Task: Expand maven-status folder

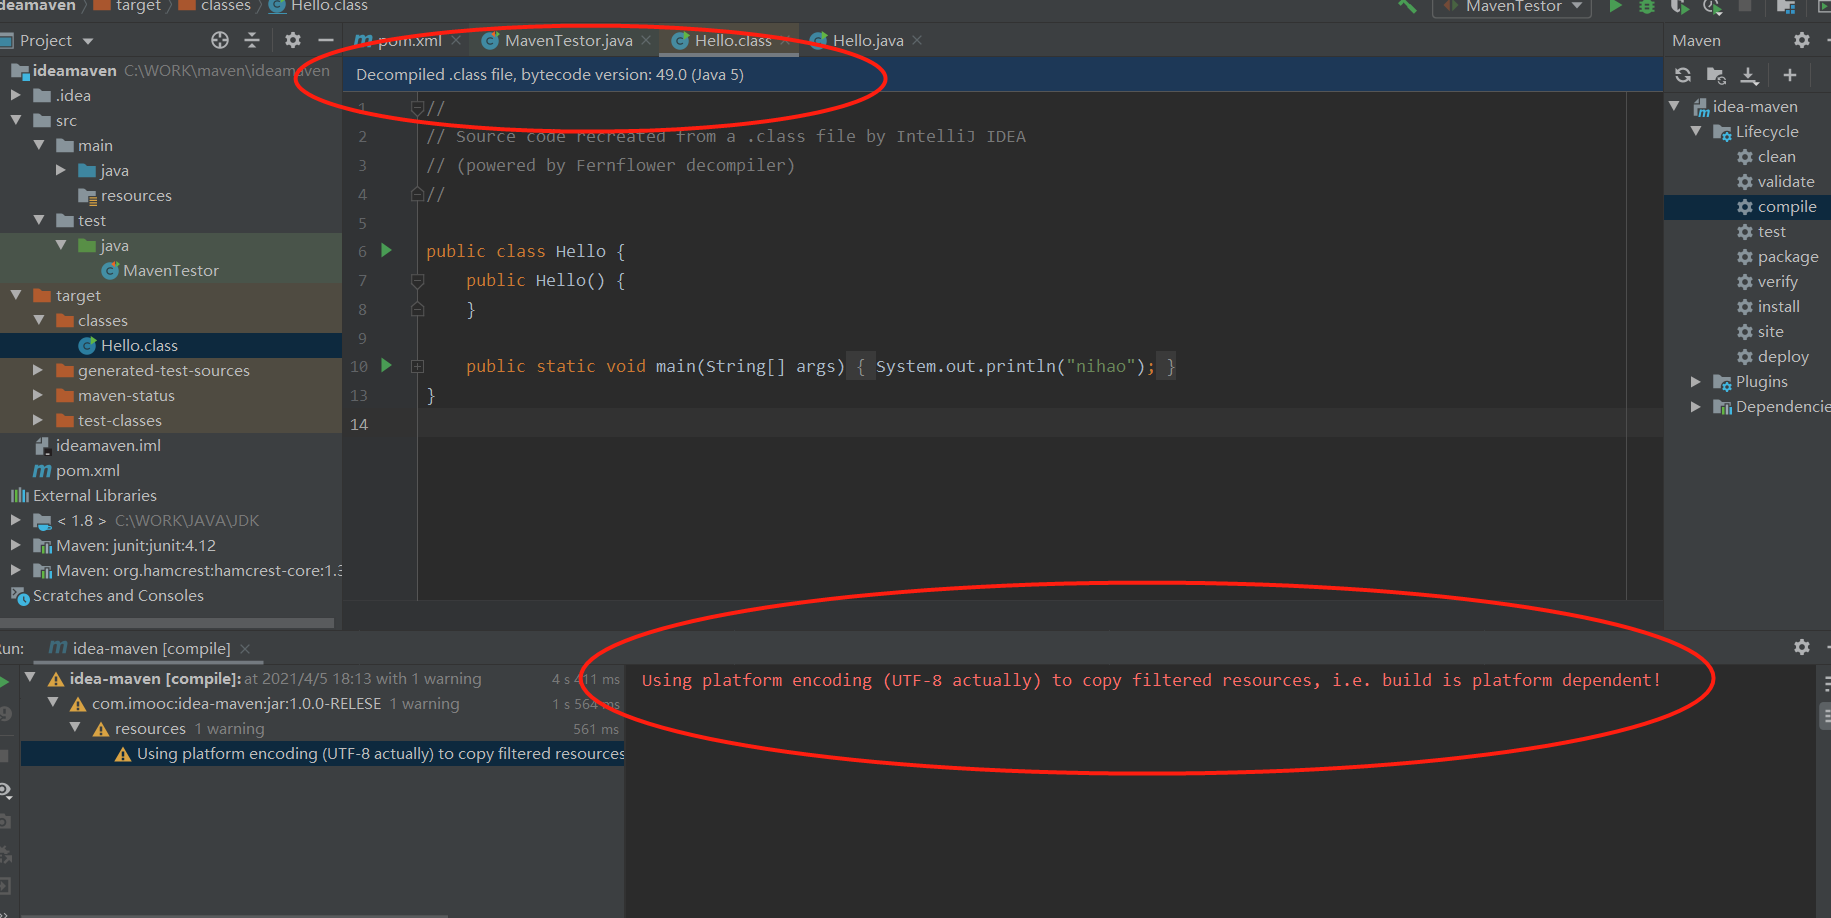Action: point(38,395)
